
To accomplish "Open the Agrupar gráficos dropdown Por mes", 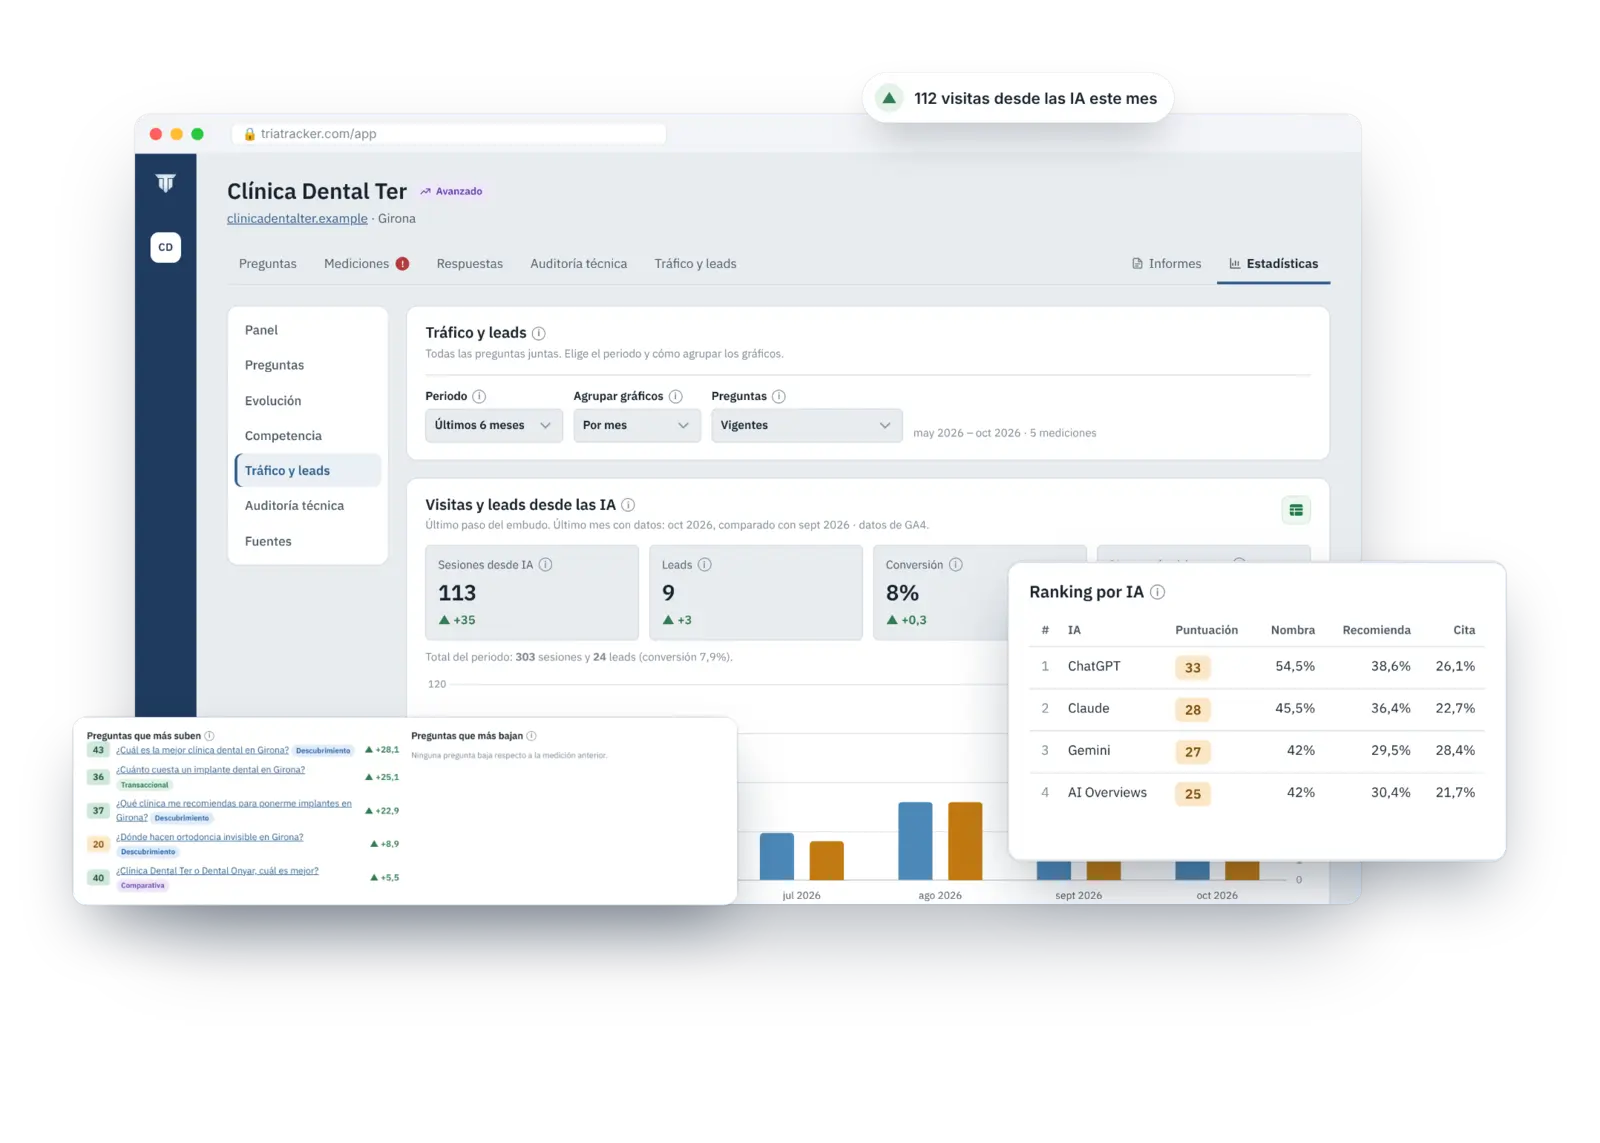I will (x=636, y=425).
